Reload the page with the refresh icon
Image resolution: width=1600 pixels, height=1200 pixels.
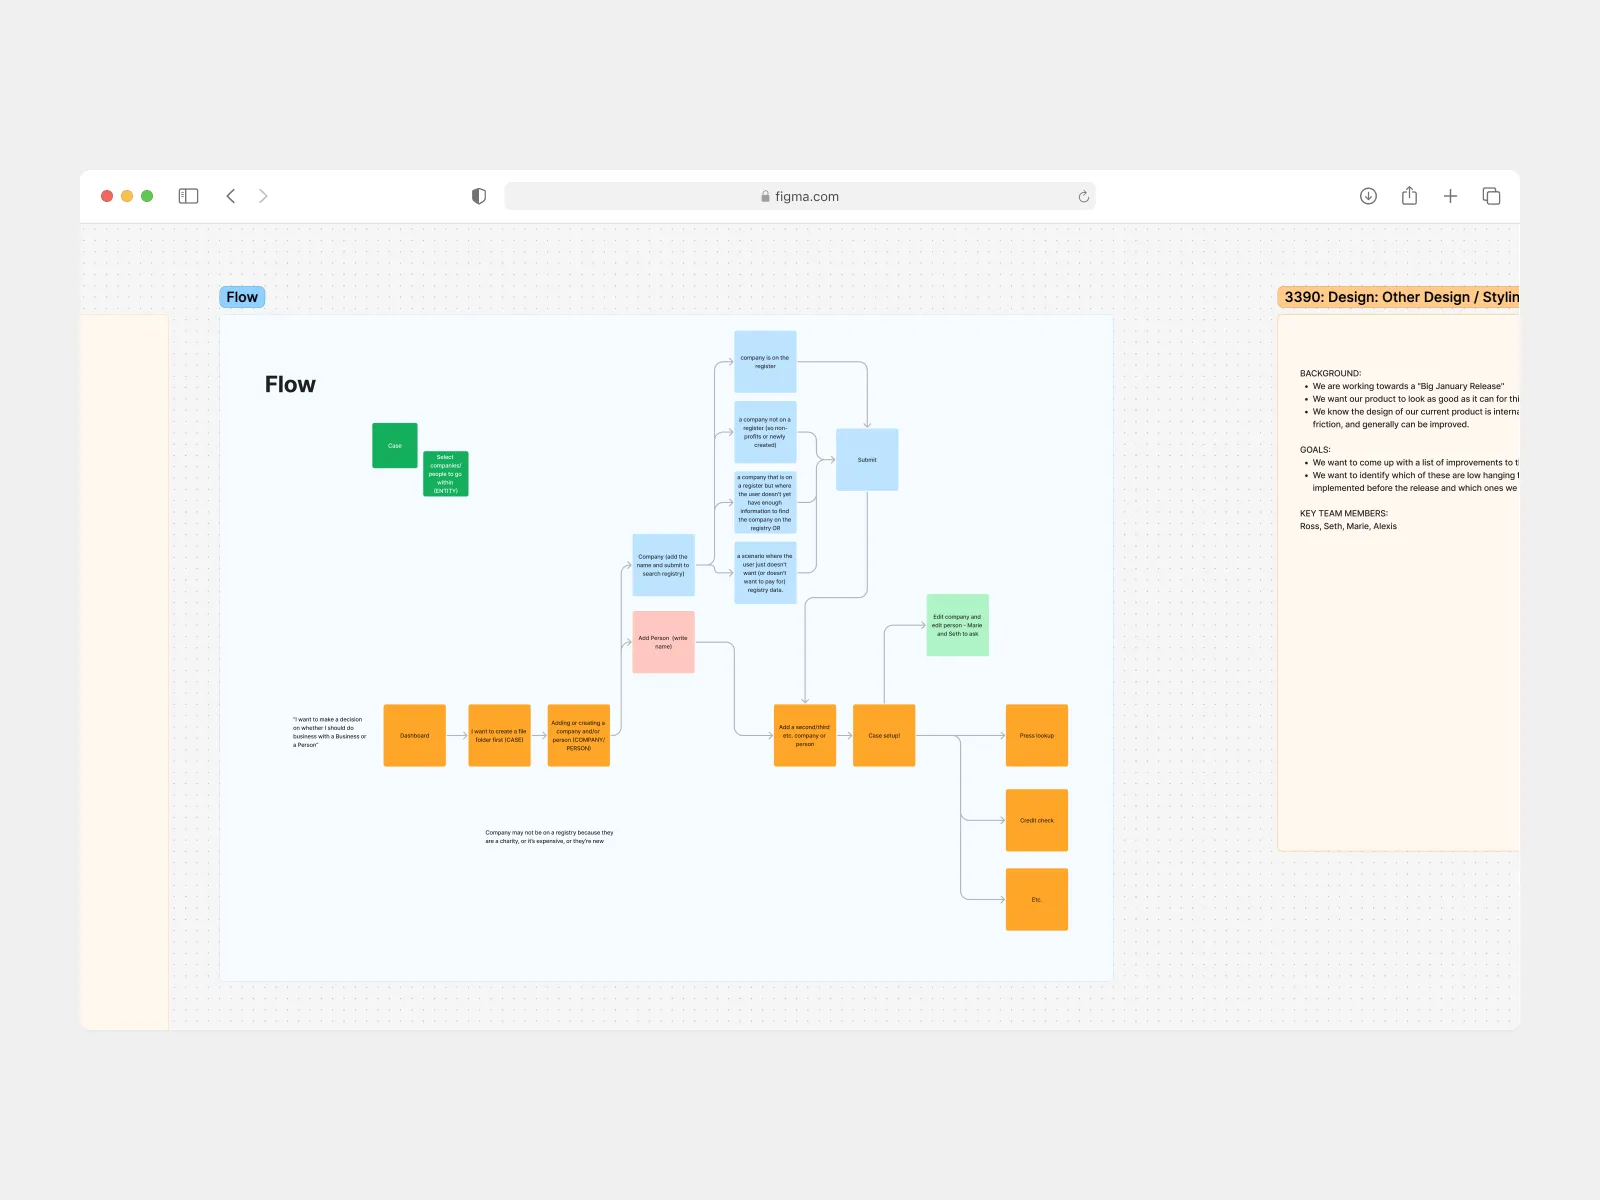[1083, 197]
